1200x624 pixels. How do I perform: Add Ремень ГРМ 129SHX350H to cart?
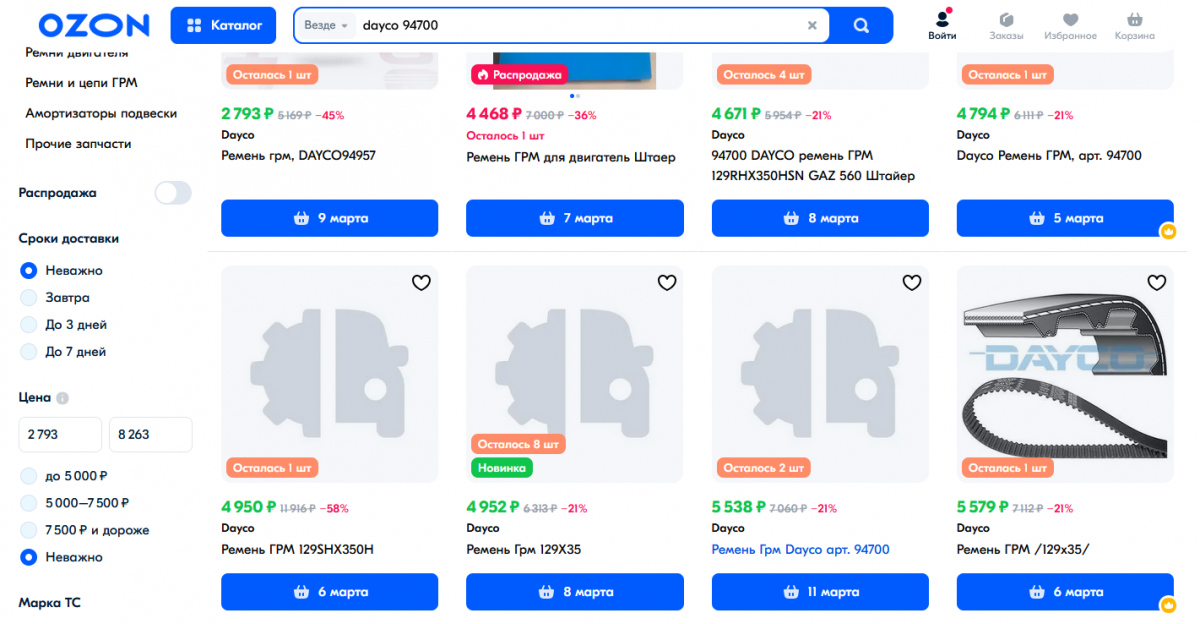(x=329, y=592)
